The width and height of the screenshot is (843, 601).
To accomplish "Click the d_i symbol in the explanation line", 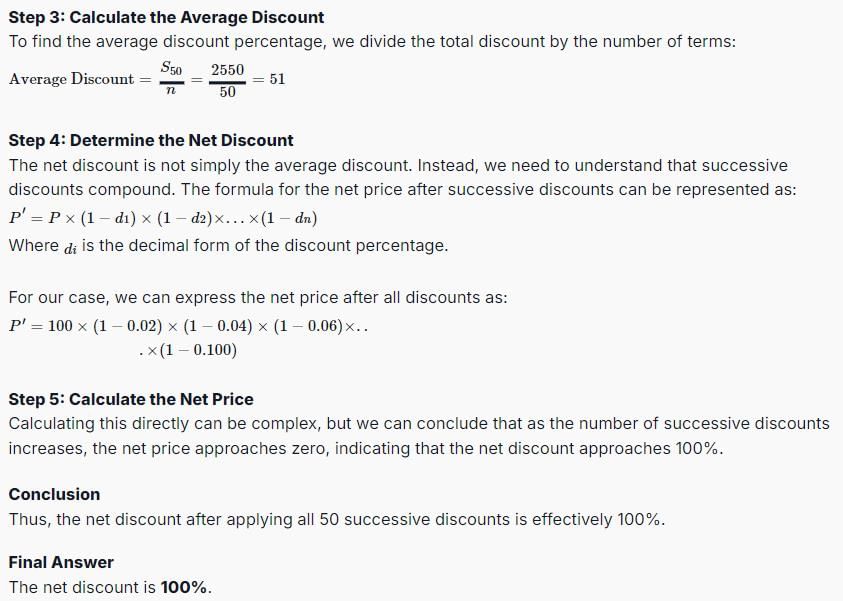I will pos(70,248).
